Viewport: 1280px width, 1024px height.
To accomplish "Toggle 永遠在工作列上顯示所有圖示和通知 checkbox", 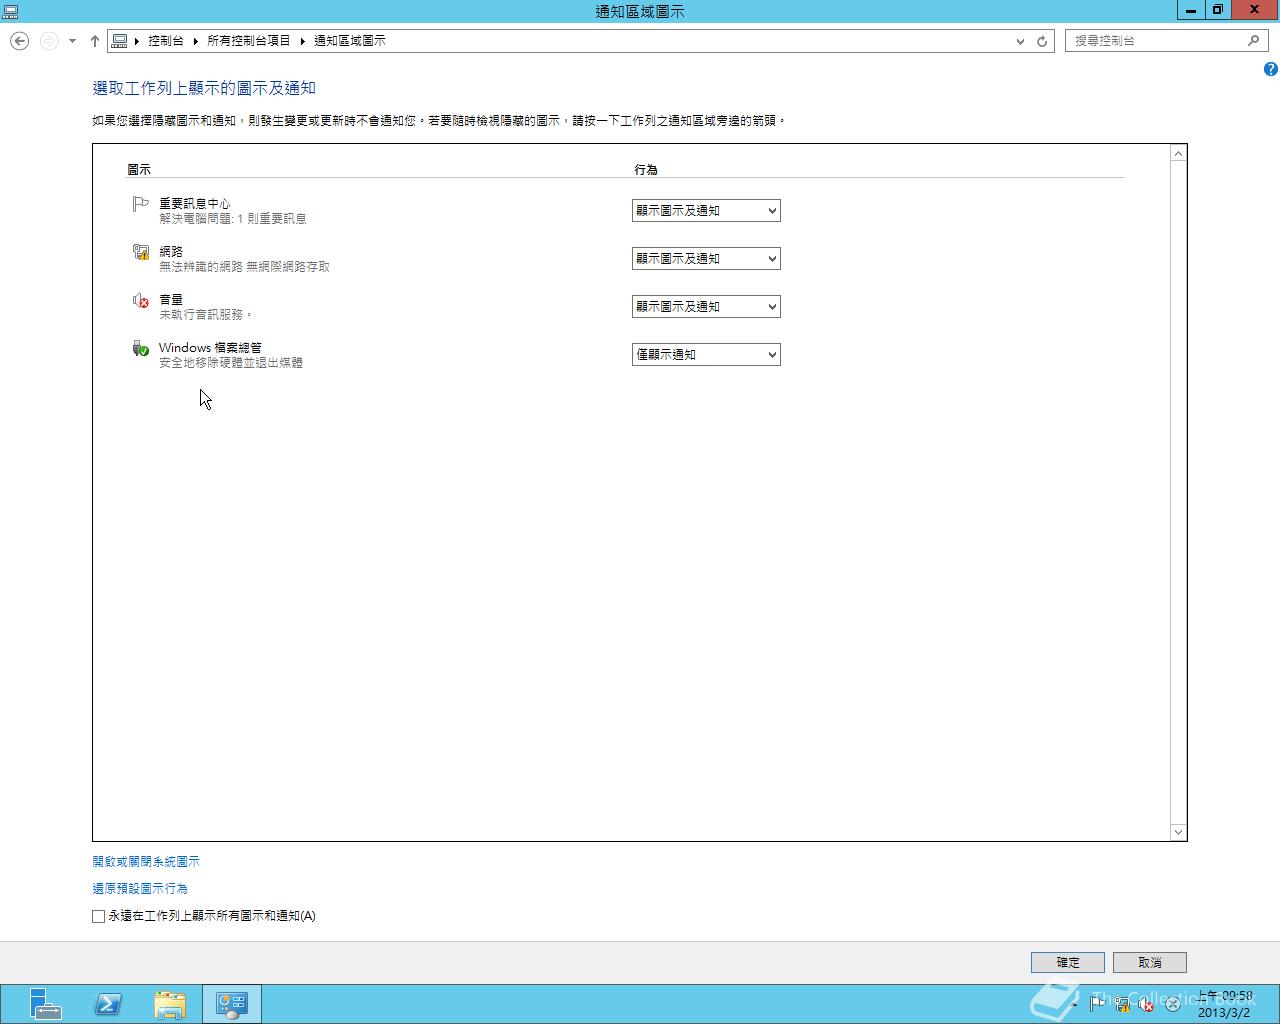I will tap(98, 916).
